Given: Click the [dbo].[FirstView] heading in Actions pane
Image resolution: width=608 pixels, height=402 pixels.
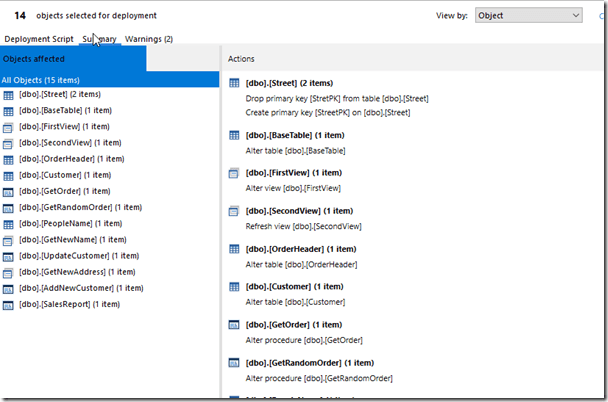Looking at the screenshot, I should pyautogui.click(x=295, y=173).
